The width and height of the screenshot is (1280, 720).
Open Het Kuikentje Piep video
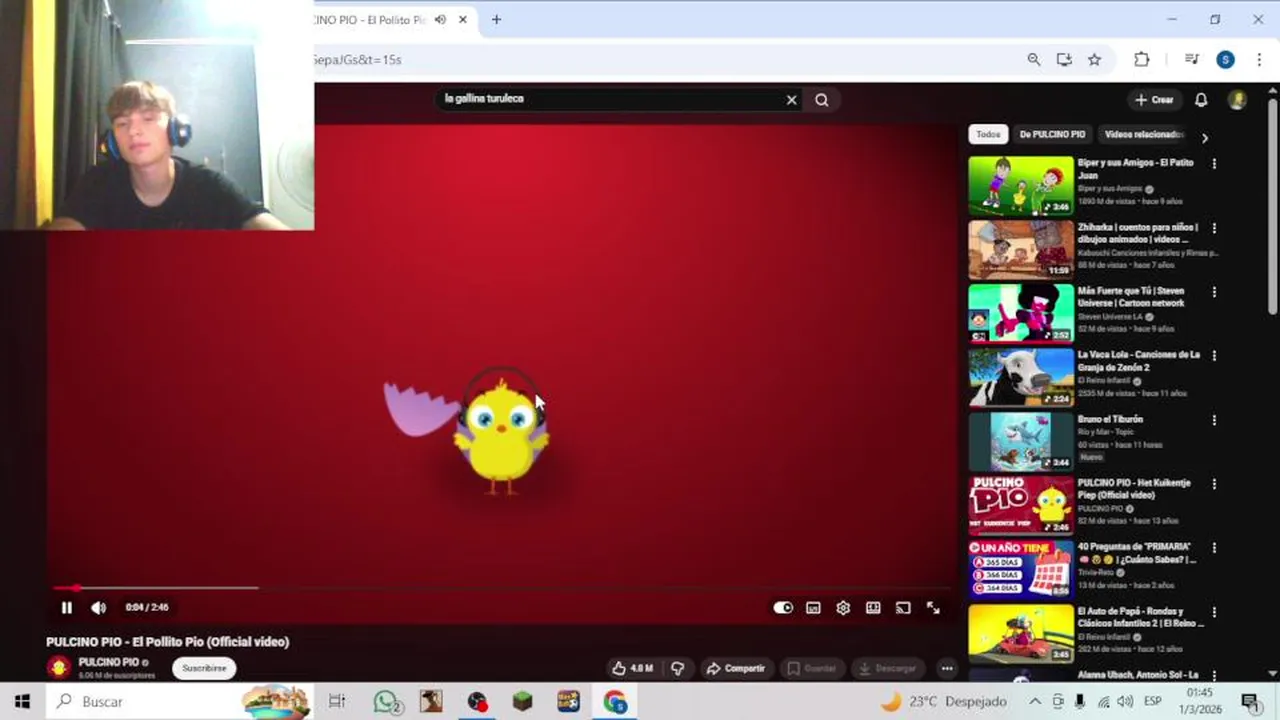point(1020,505)
